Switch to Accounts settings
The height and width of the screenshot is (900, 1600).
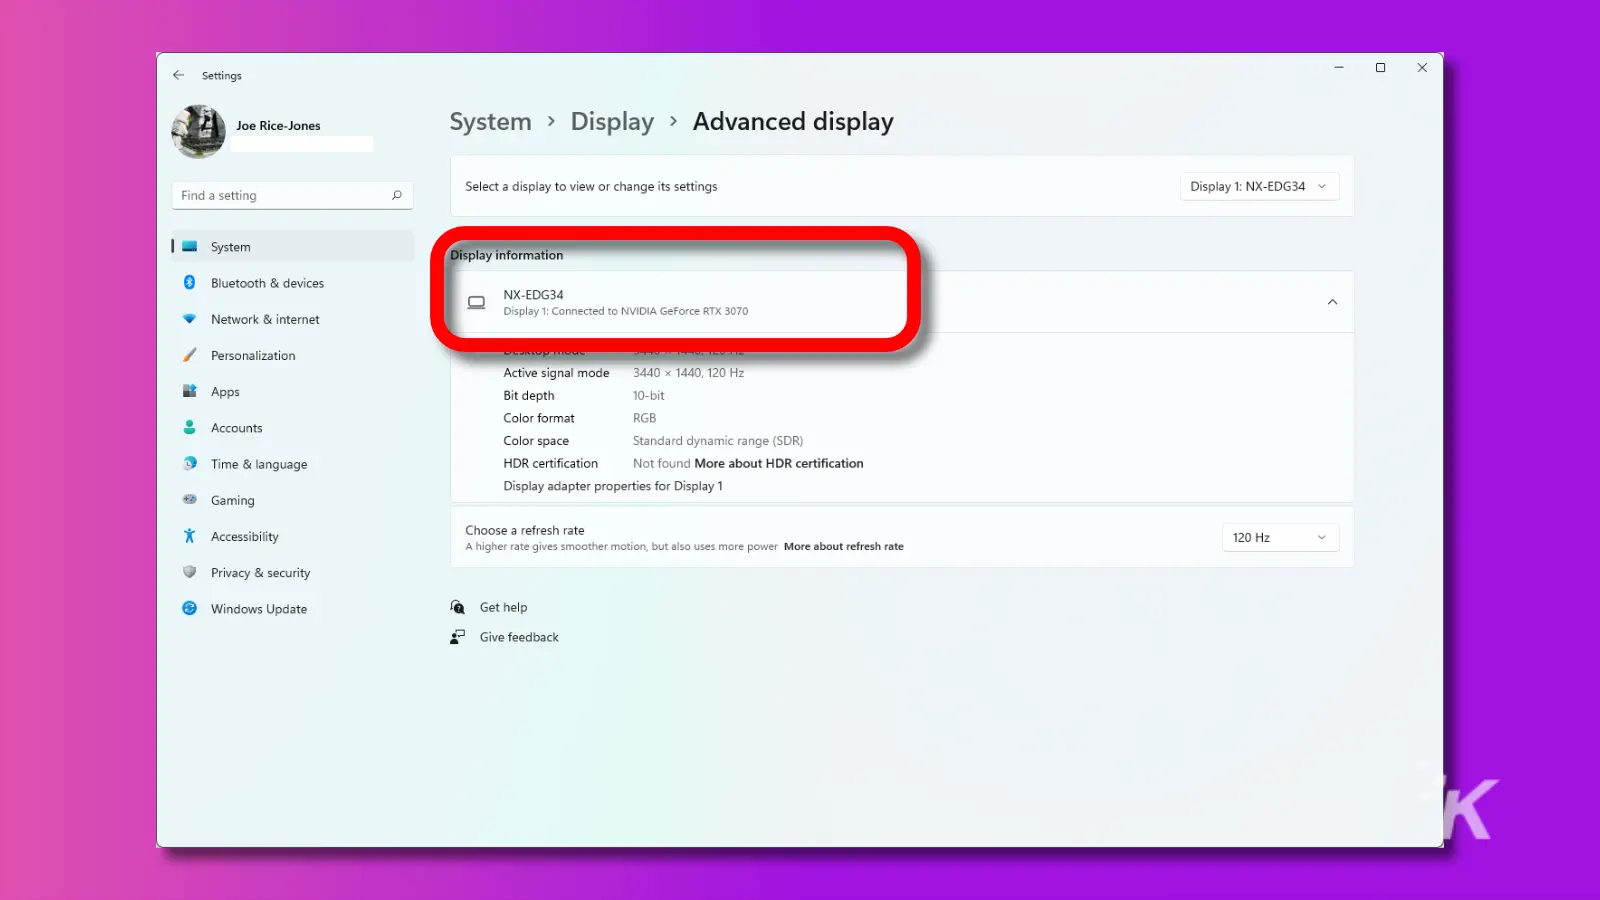[x=292, y=427]
